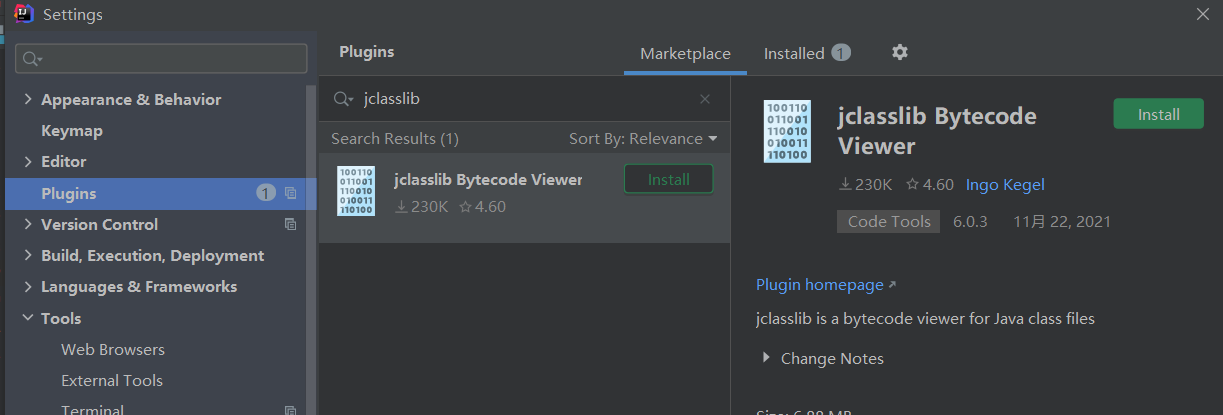Screen dimensions: 1223x415
Task: Click project-level icon beside Version Control
Action: 291,224
